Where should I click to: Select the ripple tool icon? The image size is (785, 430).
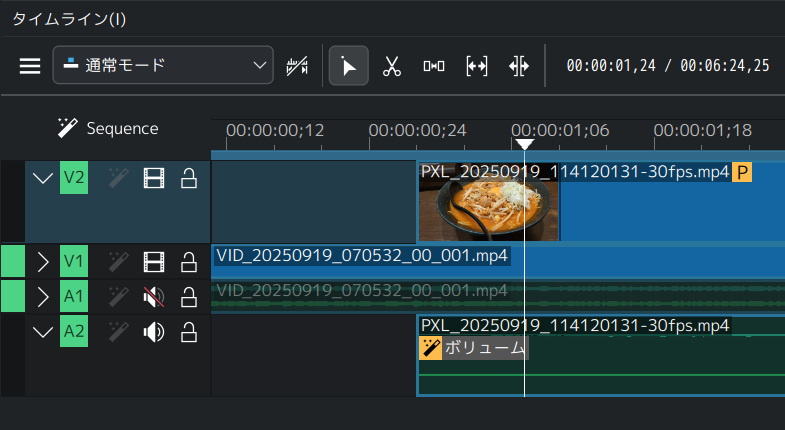coord(518,66)
